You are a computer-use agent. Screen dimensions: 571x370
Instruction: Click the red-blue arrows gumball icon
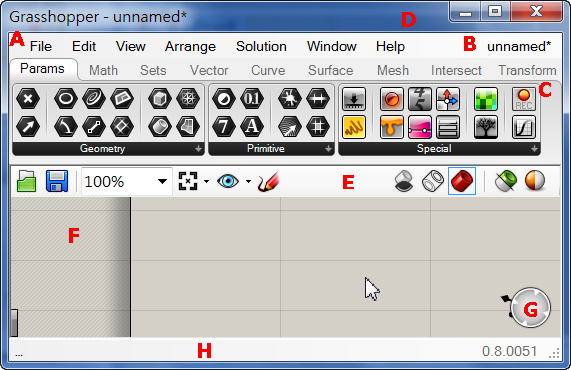(x=448, y=99)
